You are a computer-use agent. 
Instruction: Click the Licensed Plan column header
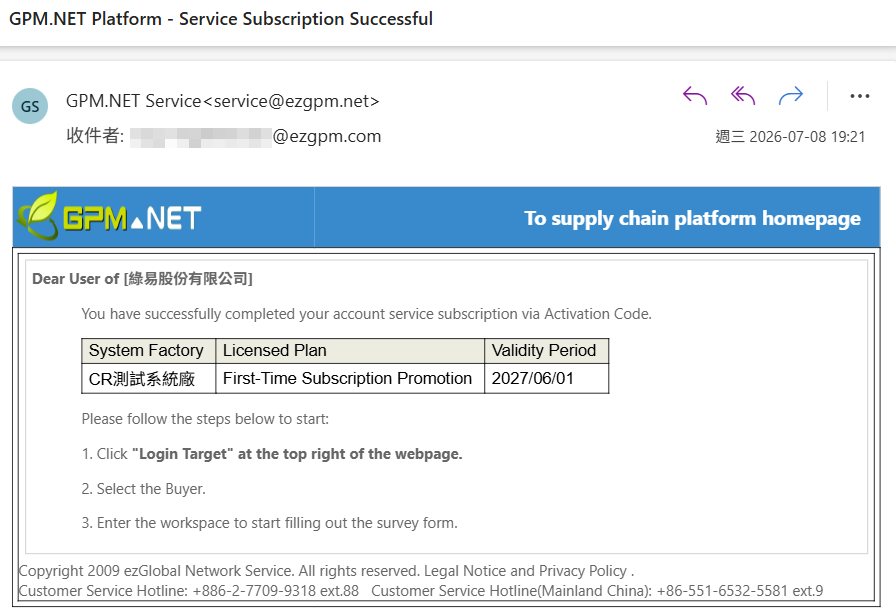click(350, 350)
